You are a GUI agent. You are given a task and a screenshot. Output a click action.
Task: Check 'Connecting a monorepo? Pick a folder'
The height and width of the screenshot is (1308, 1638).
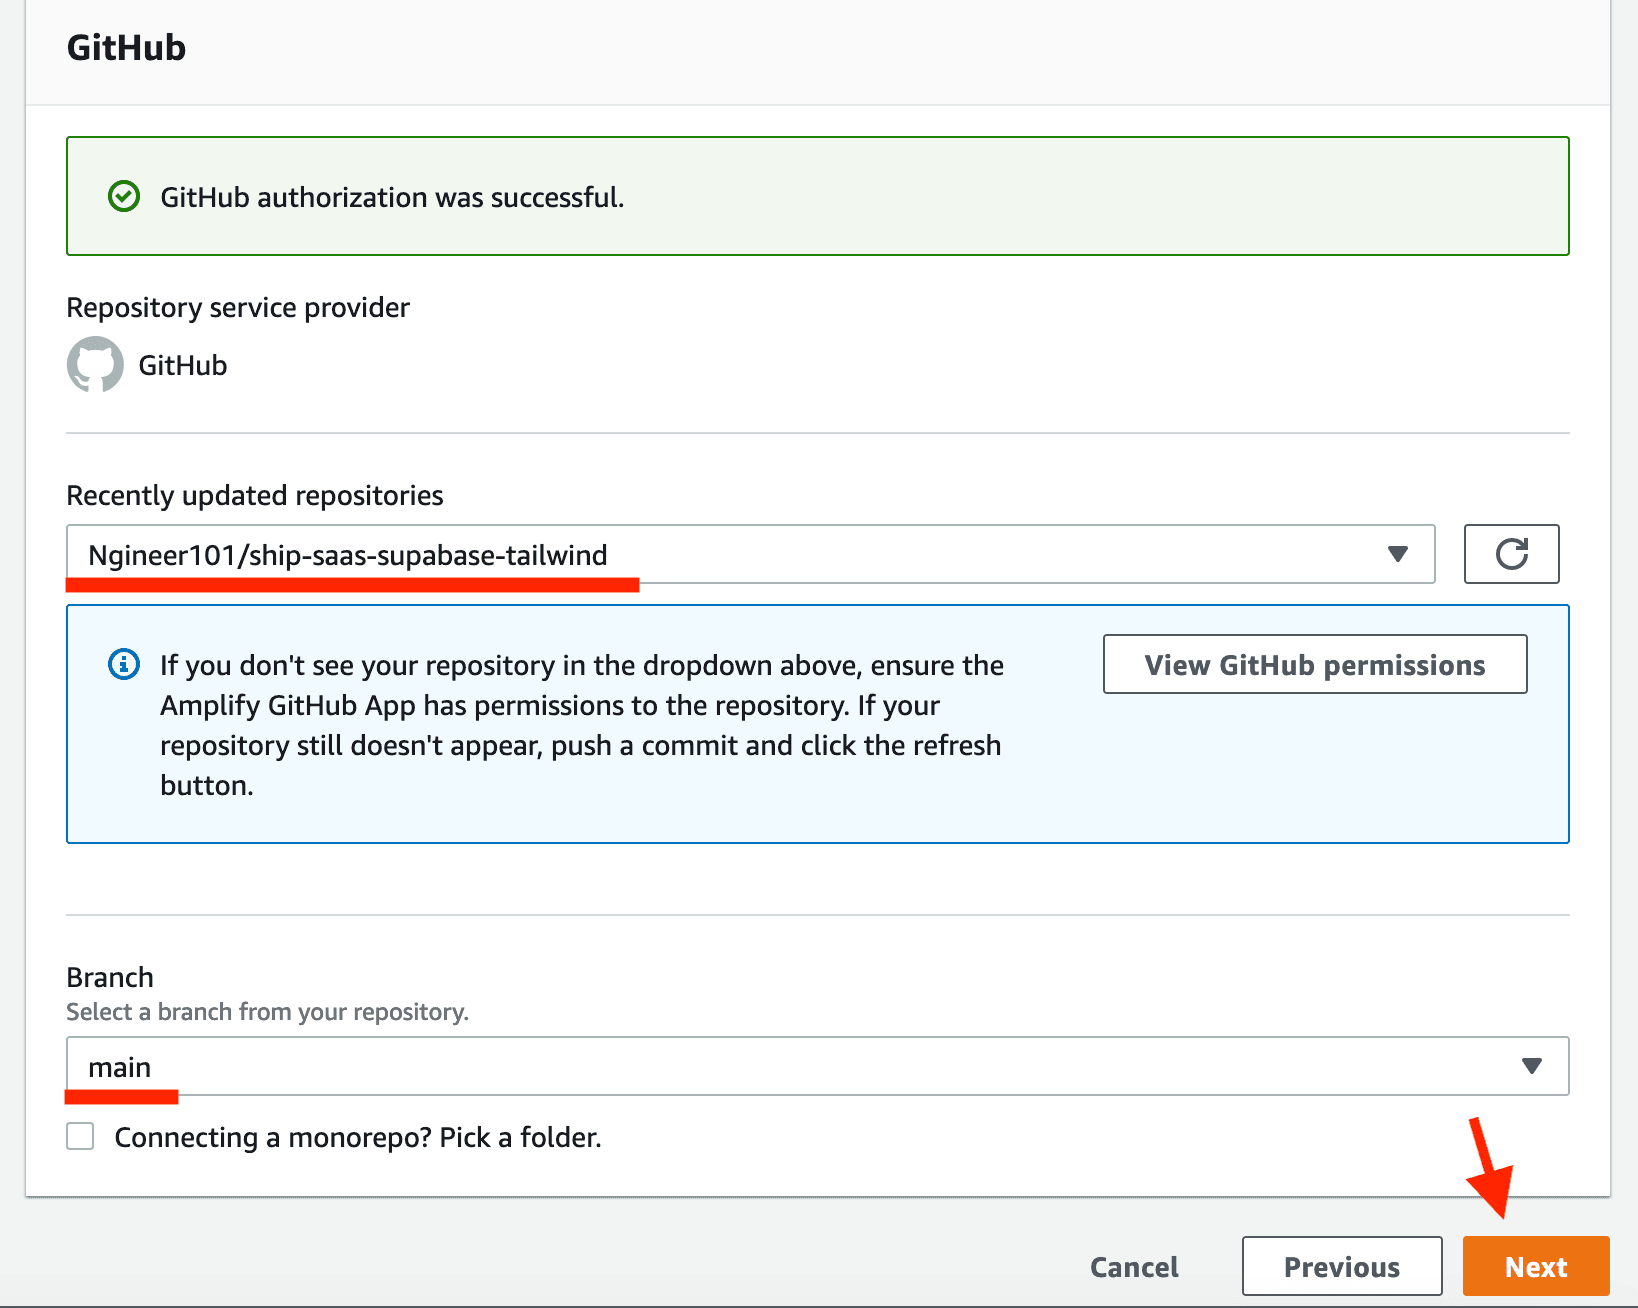point(80,1136)
